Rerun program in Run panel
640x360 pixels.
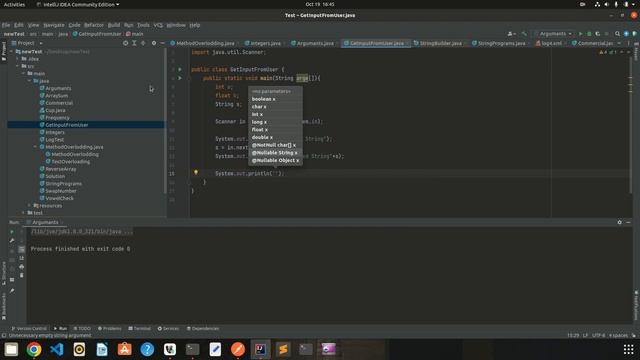[x=12, y=232]
